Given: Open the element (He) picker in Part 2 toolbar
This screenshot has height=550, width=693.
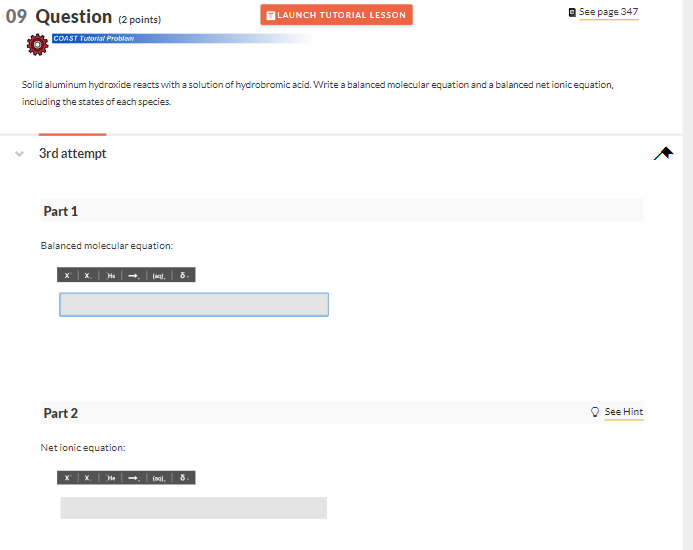Looking at the screenshot, I should click(x=110, y=477).
